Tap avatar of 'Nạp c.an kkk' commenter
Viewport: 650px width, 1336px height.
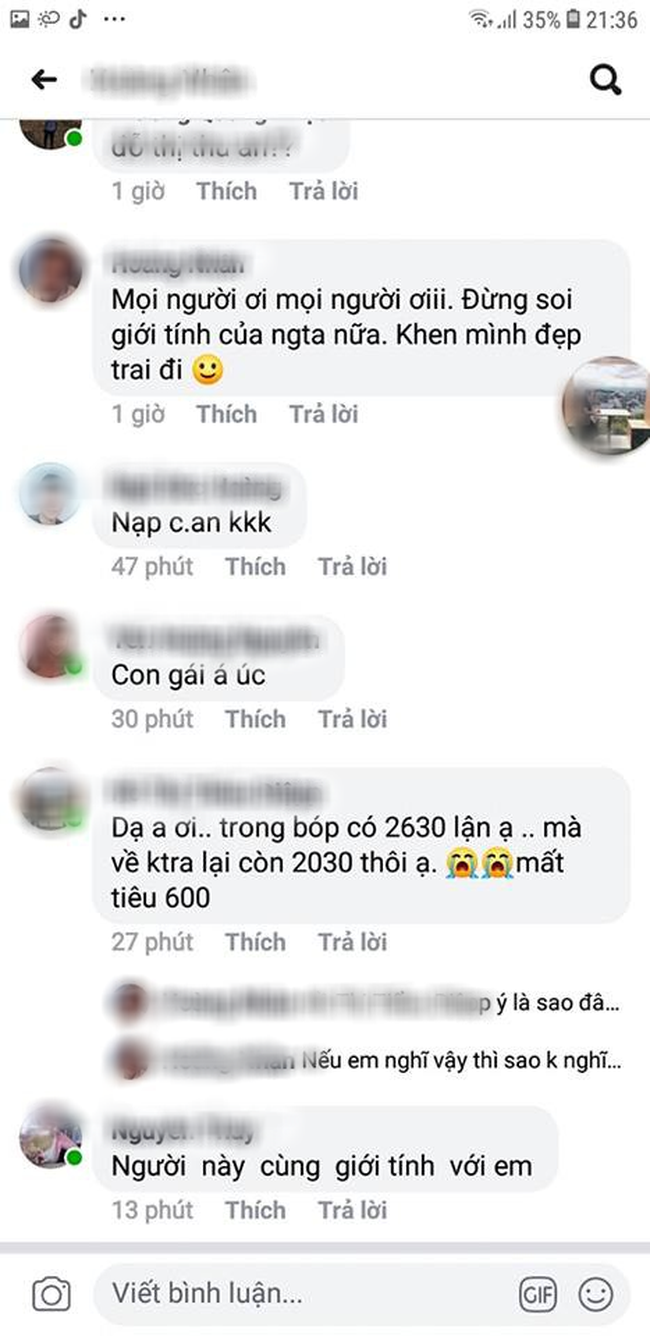50,494
